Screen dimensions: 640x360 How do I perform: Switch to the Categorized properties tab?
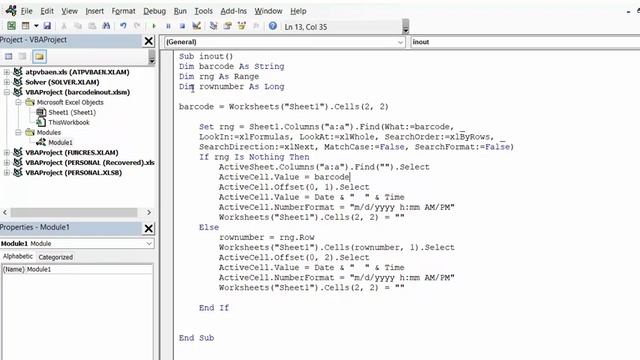(x=56, y=257)
